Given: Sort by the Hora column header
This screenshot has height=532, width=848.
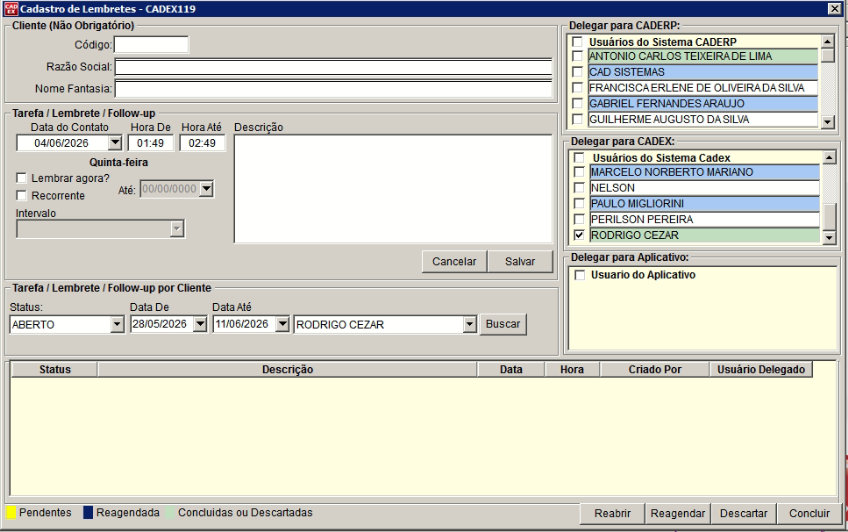Looking at the screenshot, I should click(x=572, y=369).
